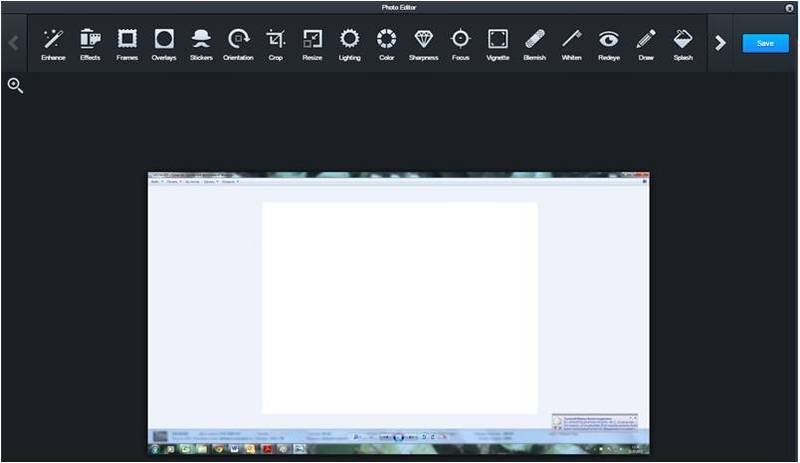Click the zoom magnifier icon
Viewport: 800px width, 463px height.
pos(15,86)
